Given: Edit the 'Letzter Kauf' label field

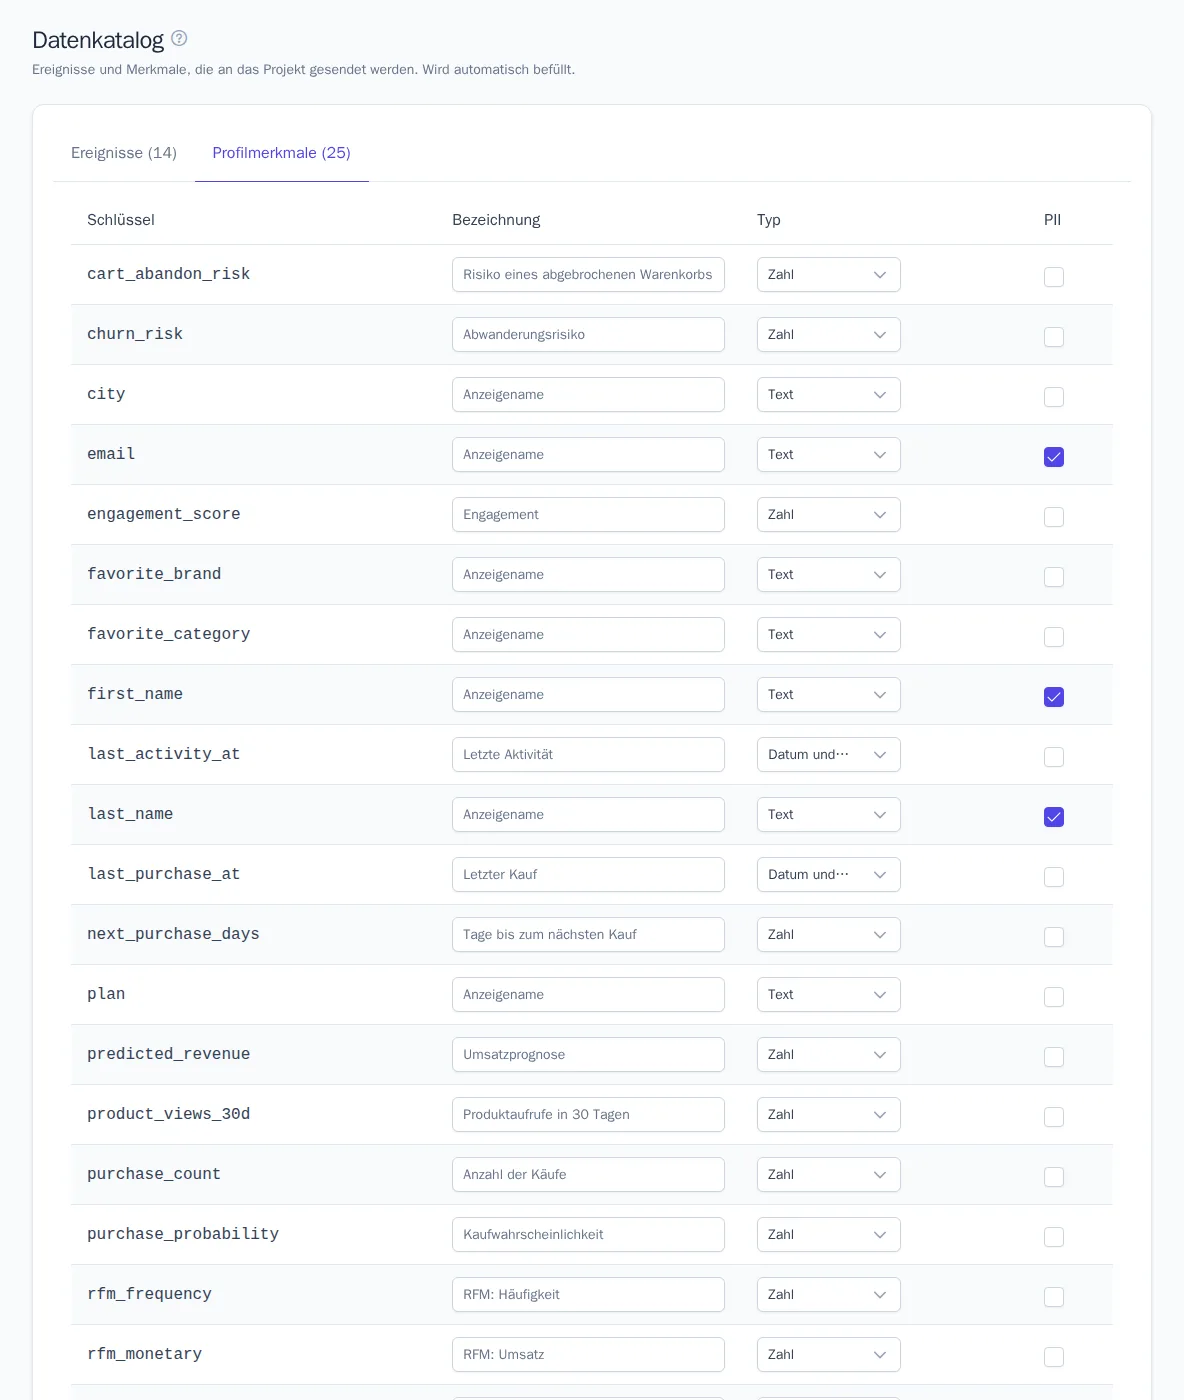Looking at the screenshot, I should coord(588,875).
